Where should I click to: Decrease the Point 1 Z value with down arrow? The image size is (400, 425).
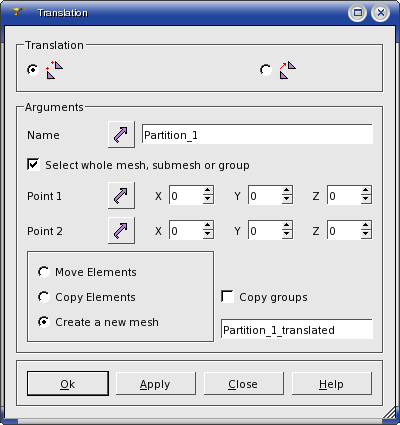click(366, 199)
